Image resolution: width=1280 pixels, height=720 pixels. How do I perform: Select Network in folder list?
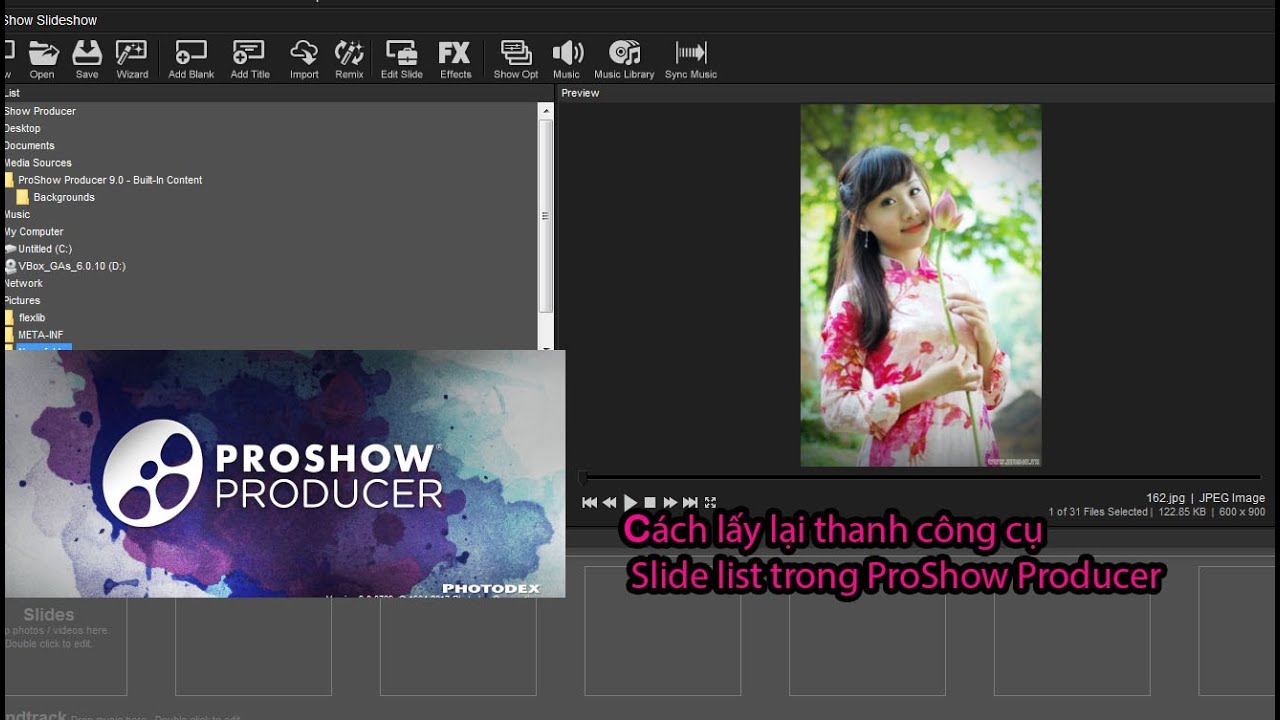pyautogui.click(x=23, y=283)
